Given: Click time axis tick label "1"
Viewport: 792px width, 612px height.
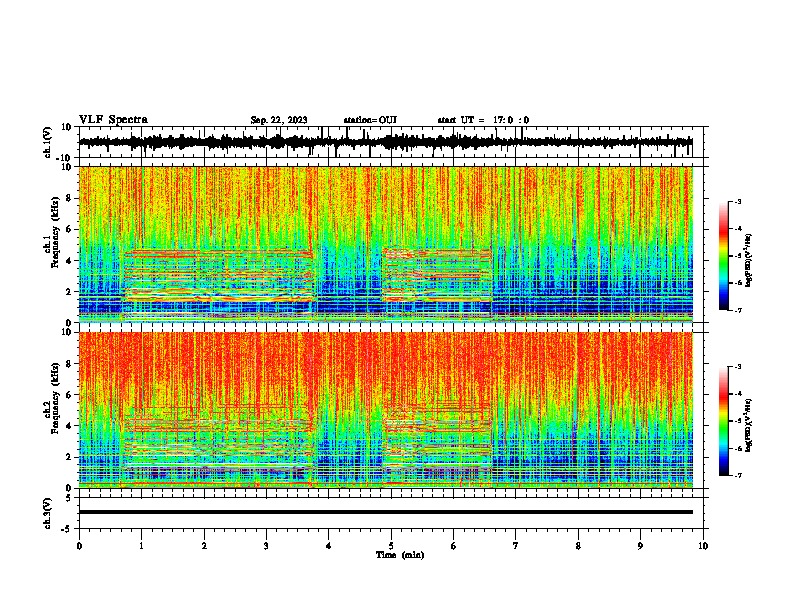Looking at the screenshot, I should click(141, 546).
